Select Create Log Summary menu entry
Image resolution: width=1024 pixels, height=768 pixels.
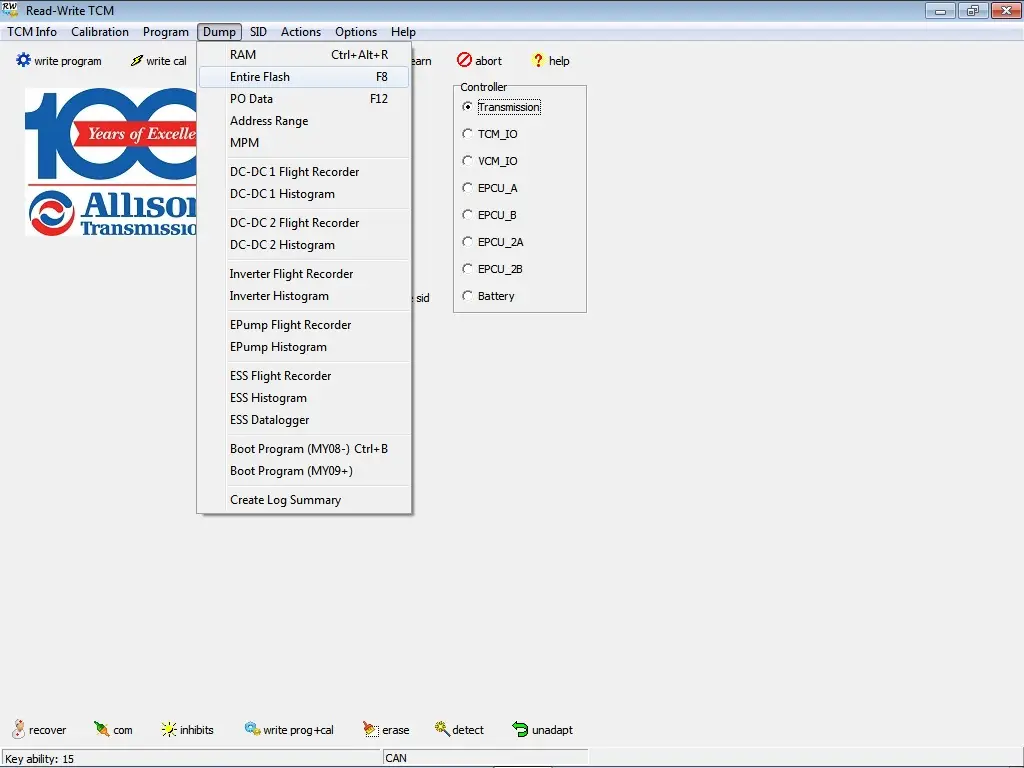285,500
